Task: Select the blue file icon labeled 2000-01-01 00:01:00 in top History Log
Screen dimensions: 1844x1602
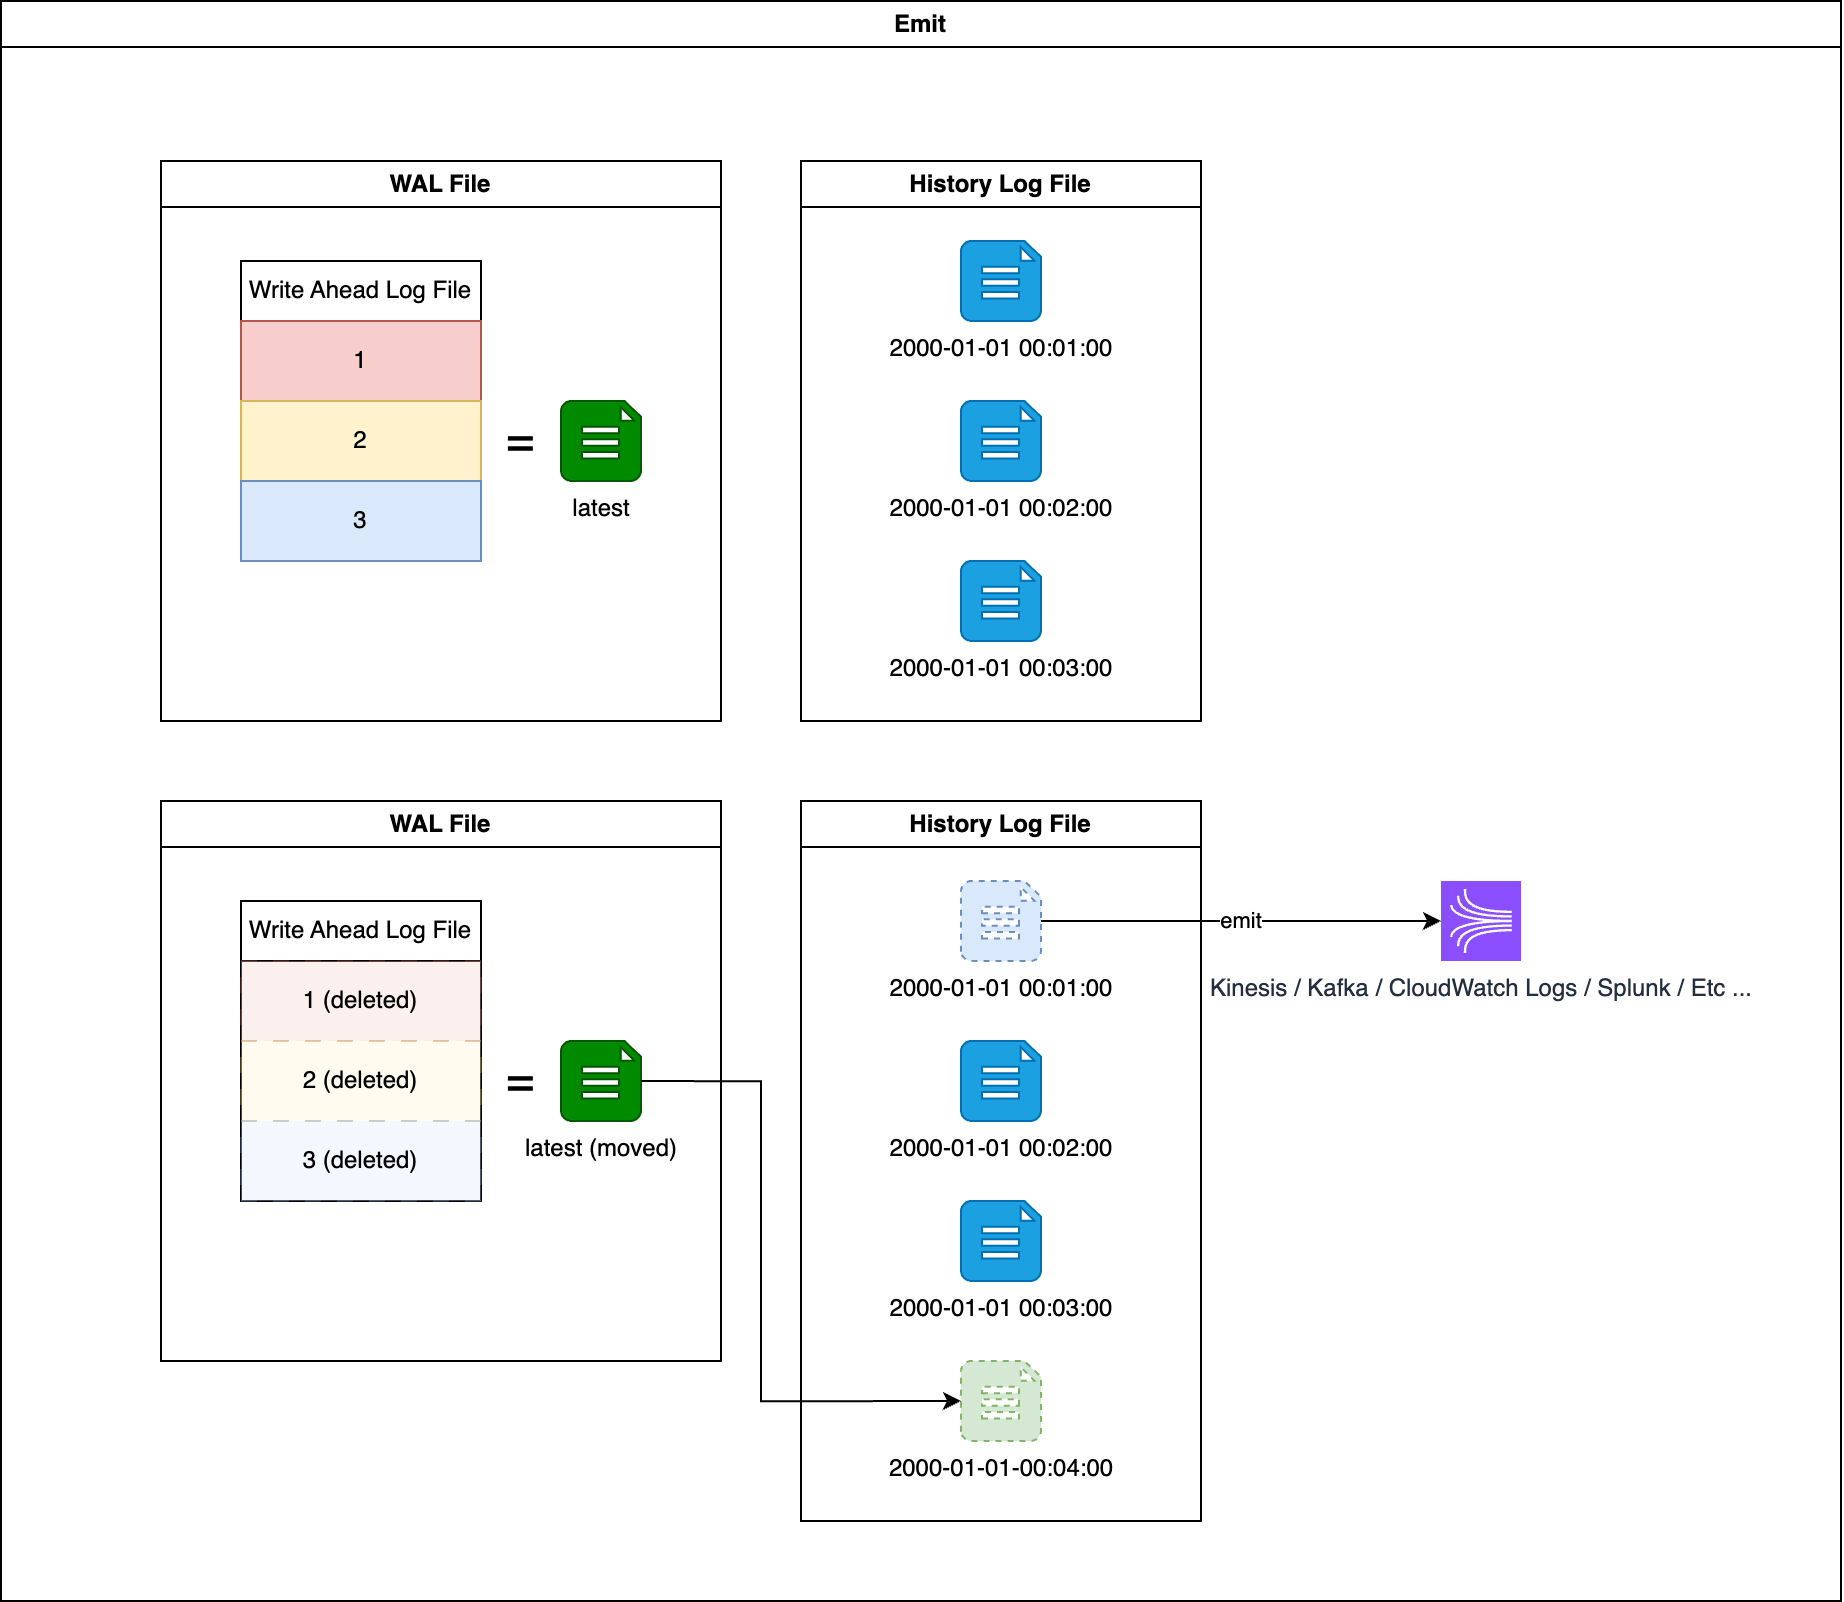Action: [x=1000, y=281]
